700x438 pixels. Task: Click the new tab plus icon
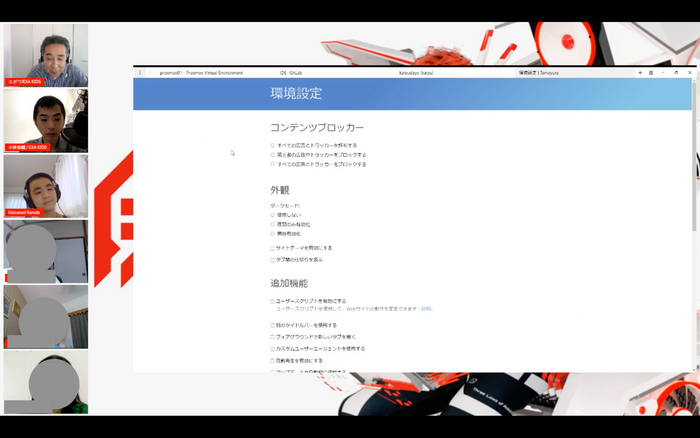pos(640,72)
